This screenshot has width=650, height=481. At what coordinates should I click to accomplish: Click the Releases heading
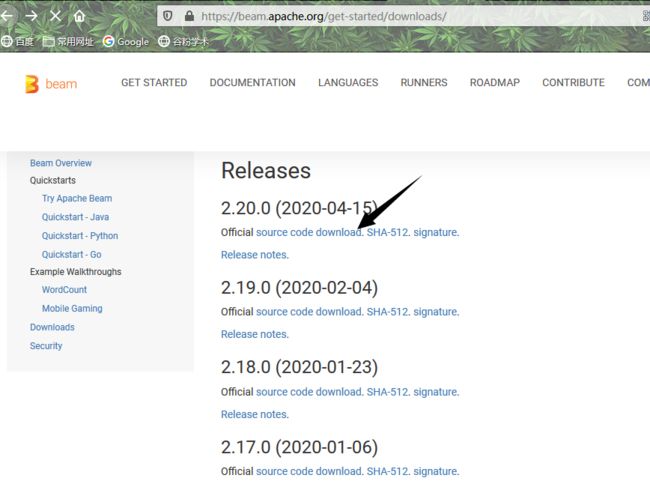pyautogui.click(x=266, y=170)
